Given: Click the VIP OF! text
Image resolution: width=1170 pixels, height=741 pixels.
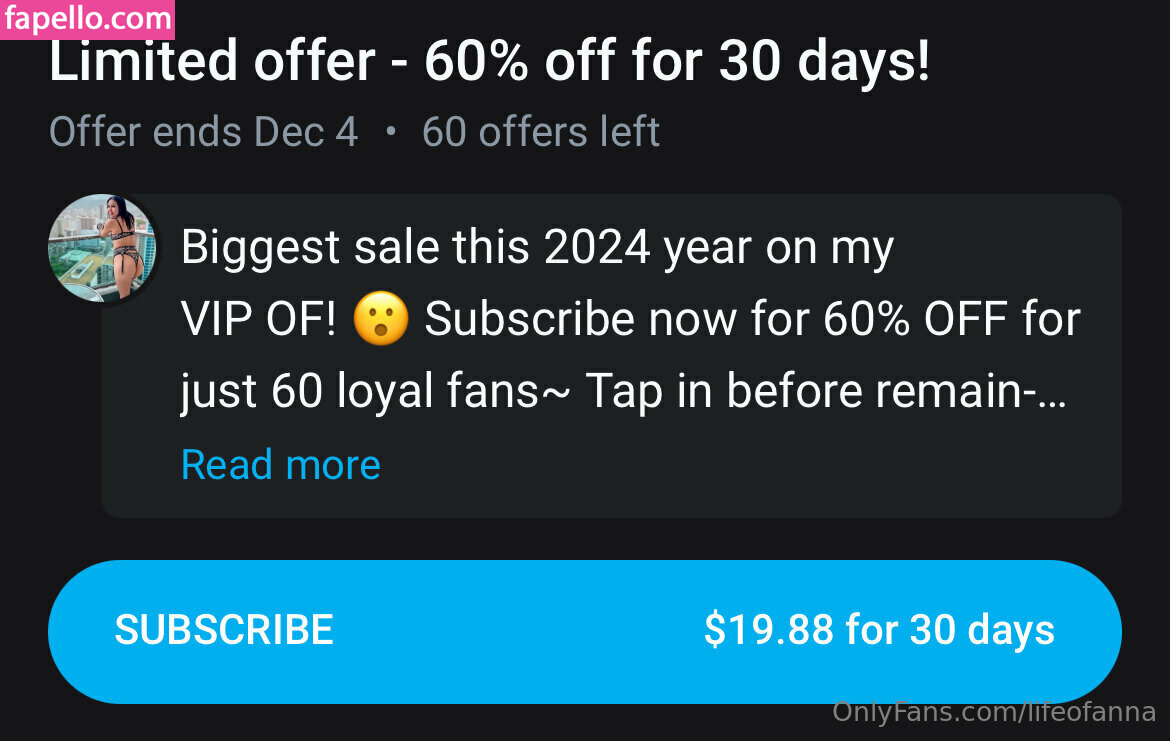Looking at the screenshot, I should (258, 320).
